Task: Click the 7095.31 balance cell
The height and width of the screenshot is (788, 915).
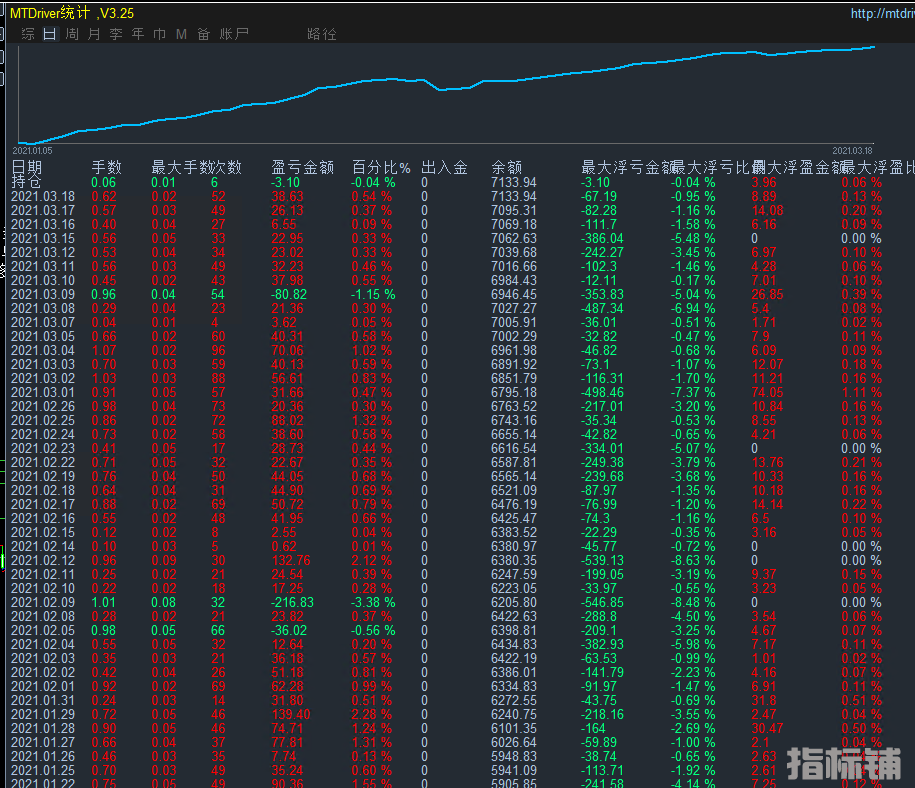Action: click(x=514, y=211)
